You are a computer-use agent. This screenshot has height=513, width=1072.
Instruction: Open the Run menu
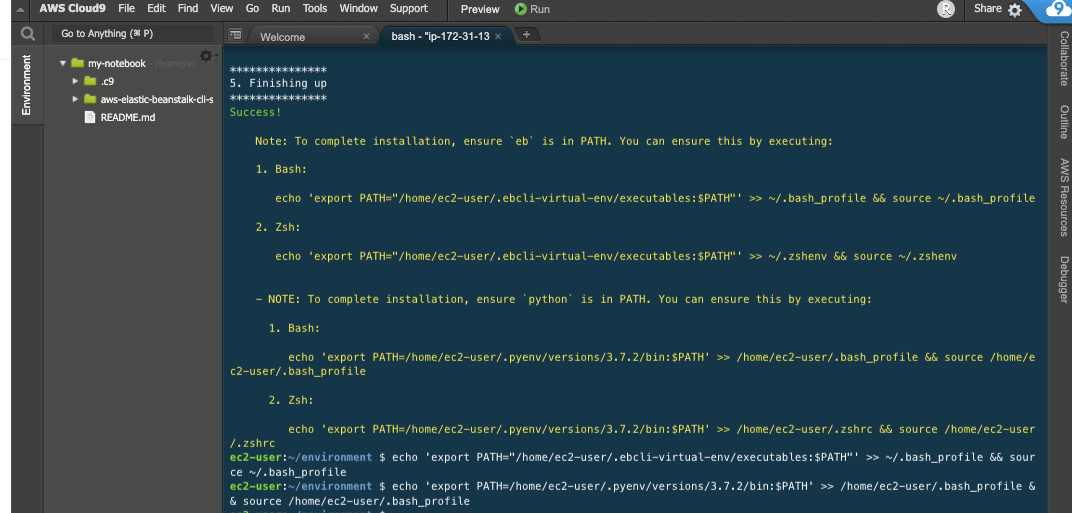280,9
